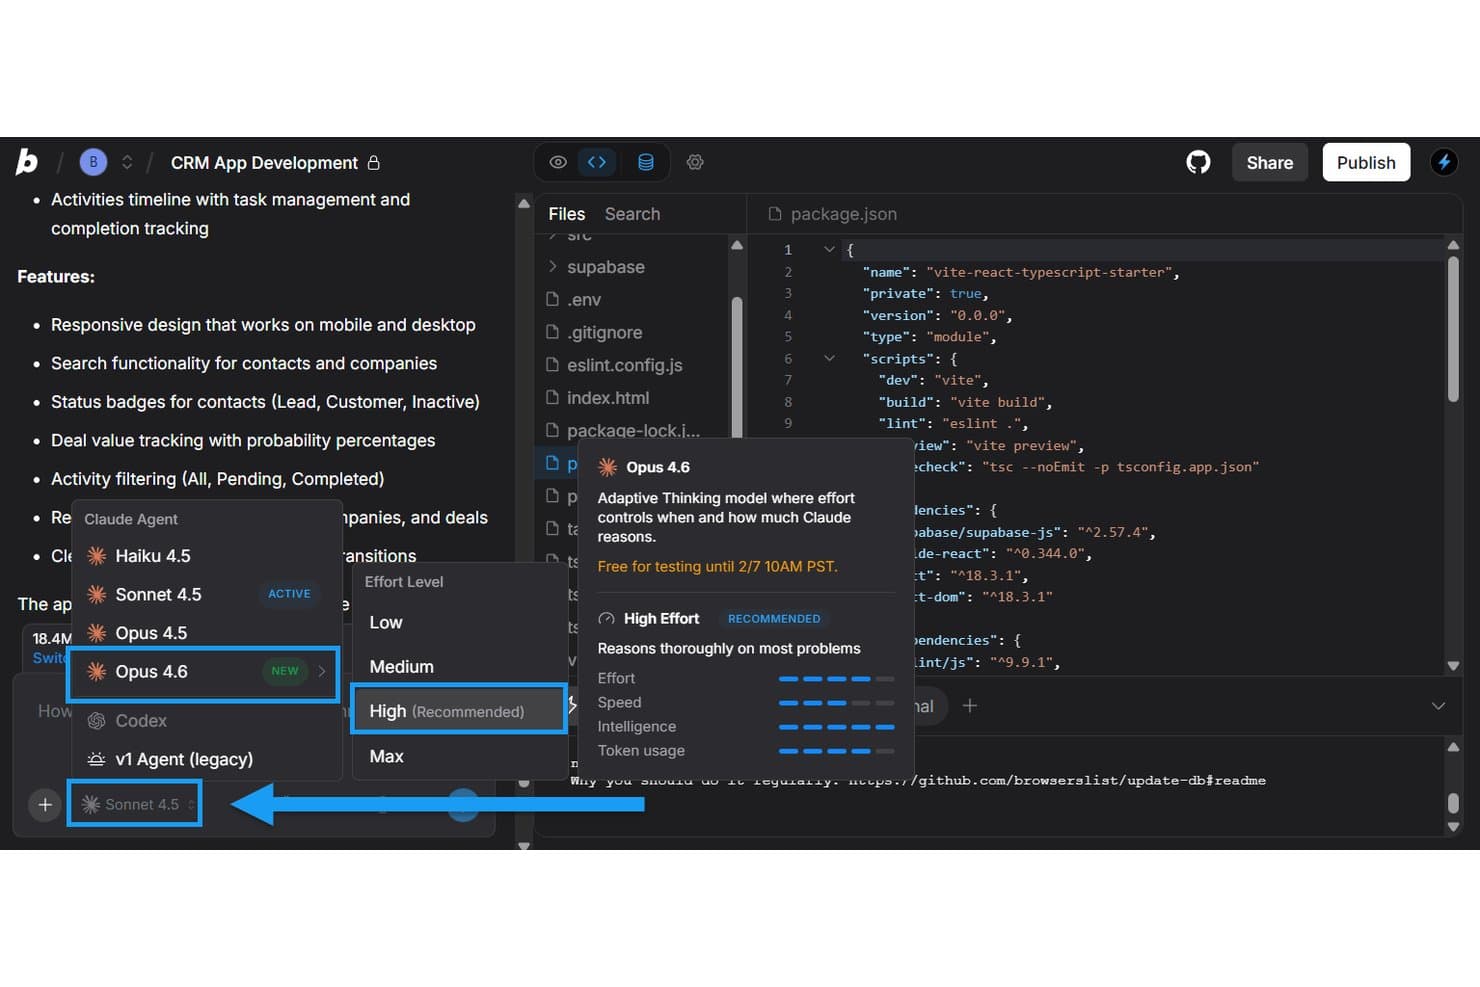Click the lock icon next to the project title
1480x987 pixels.
373,162
